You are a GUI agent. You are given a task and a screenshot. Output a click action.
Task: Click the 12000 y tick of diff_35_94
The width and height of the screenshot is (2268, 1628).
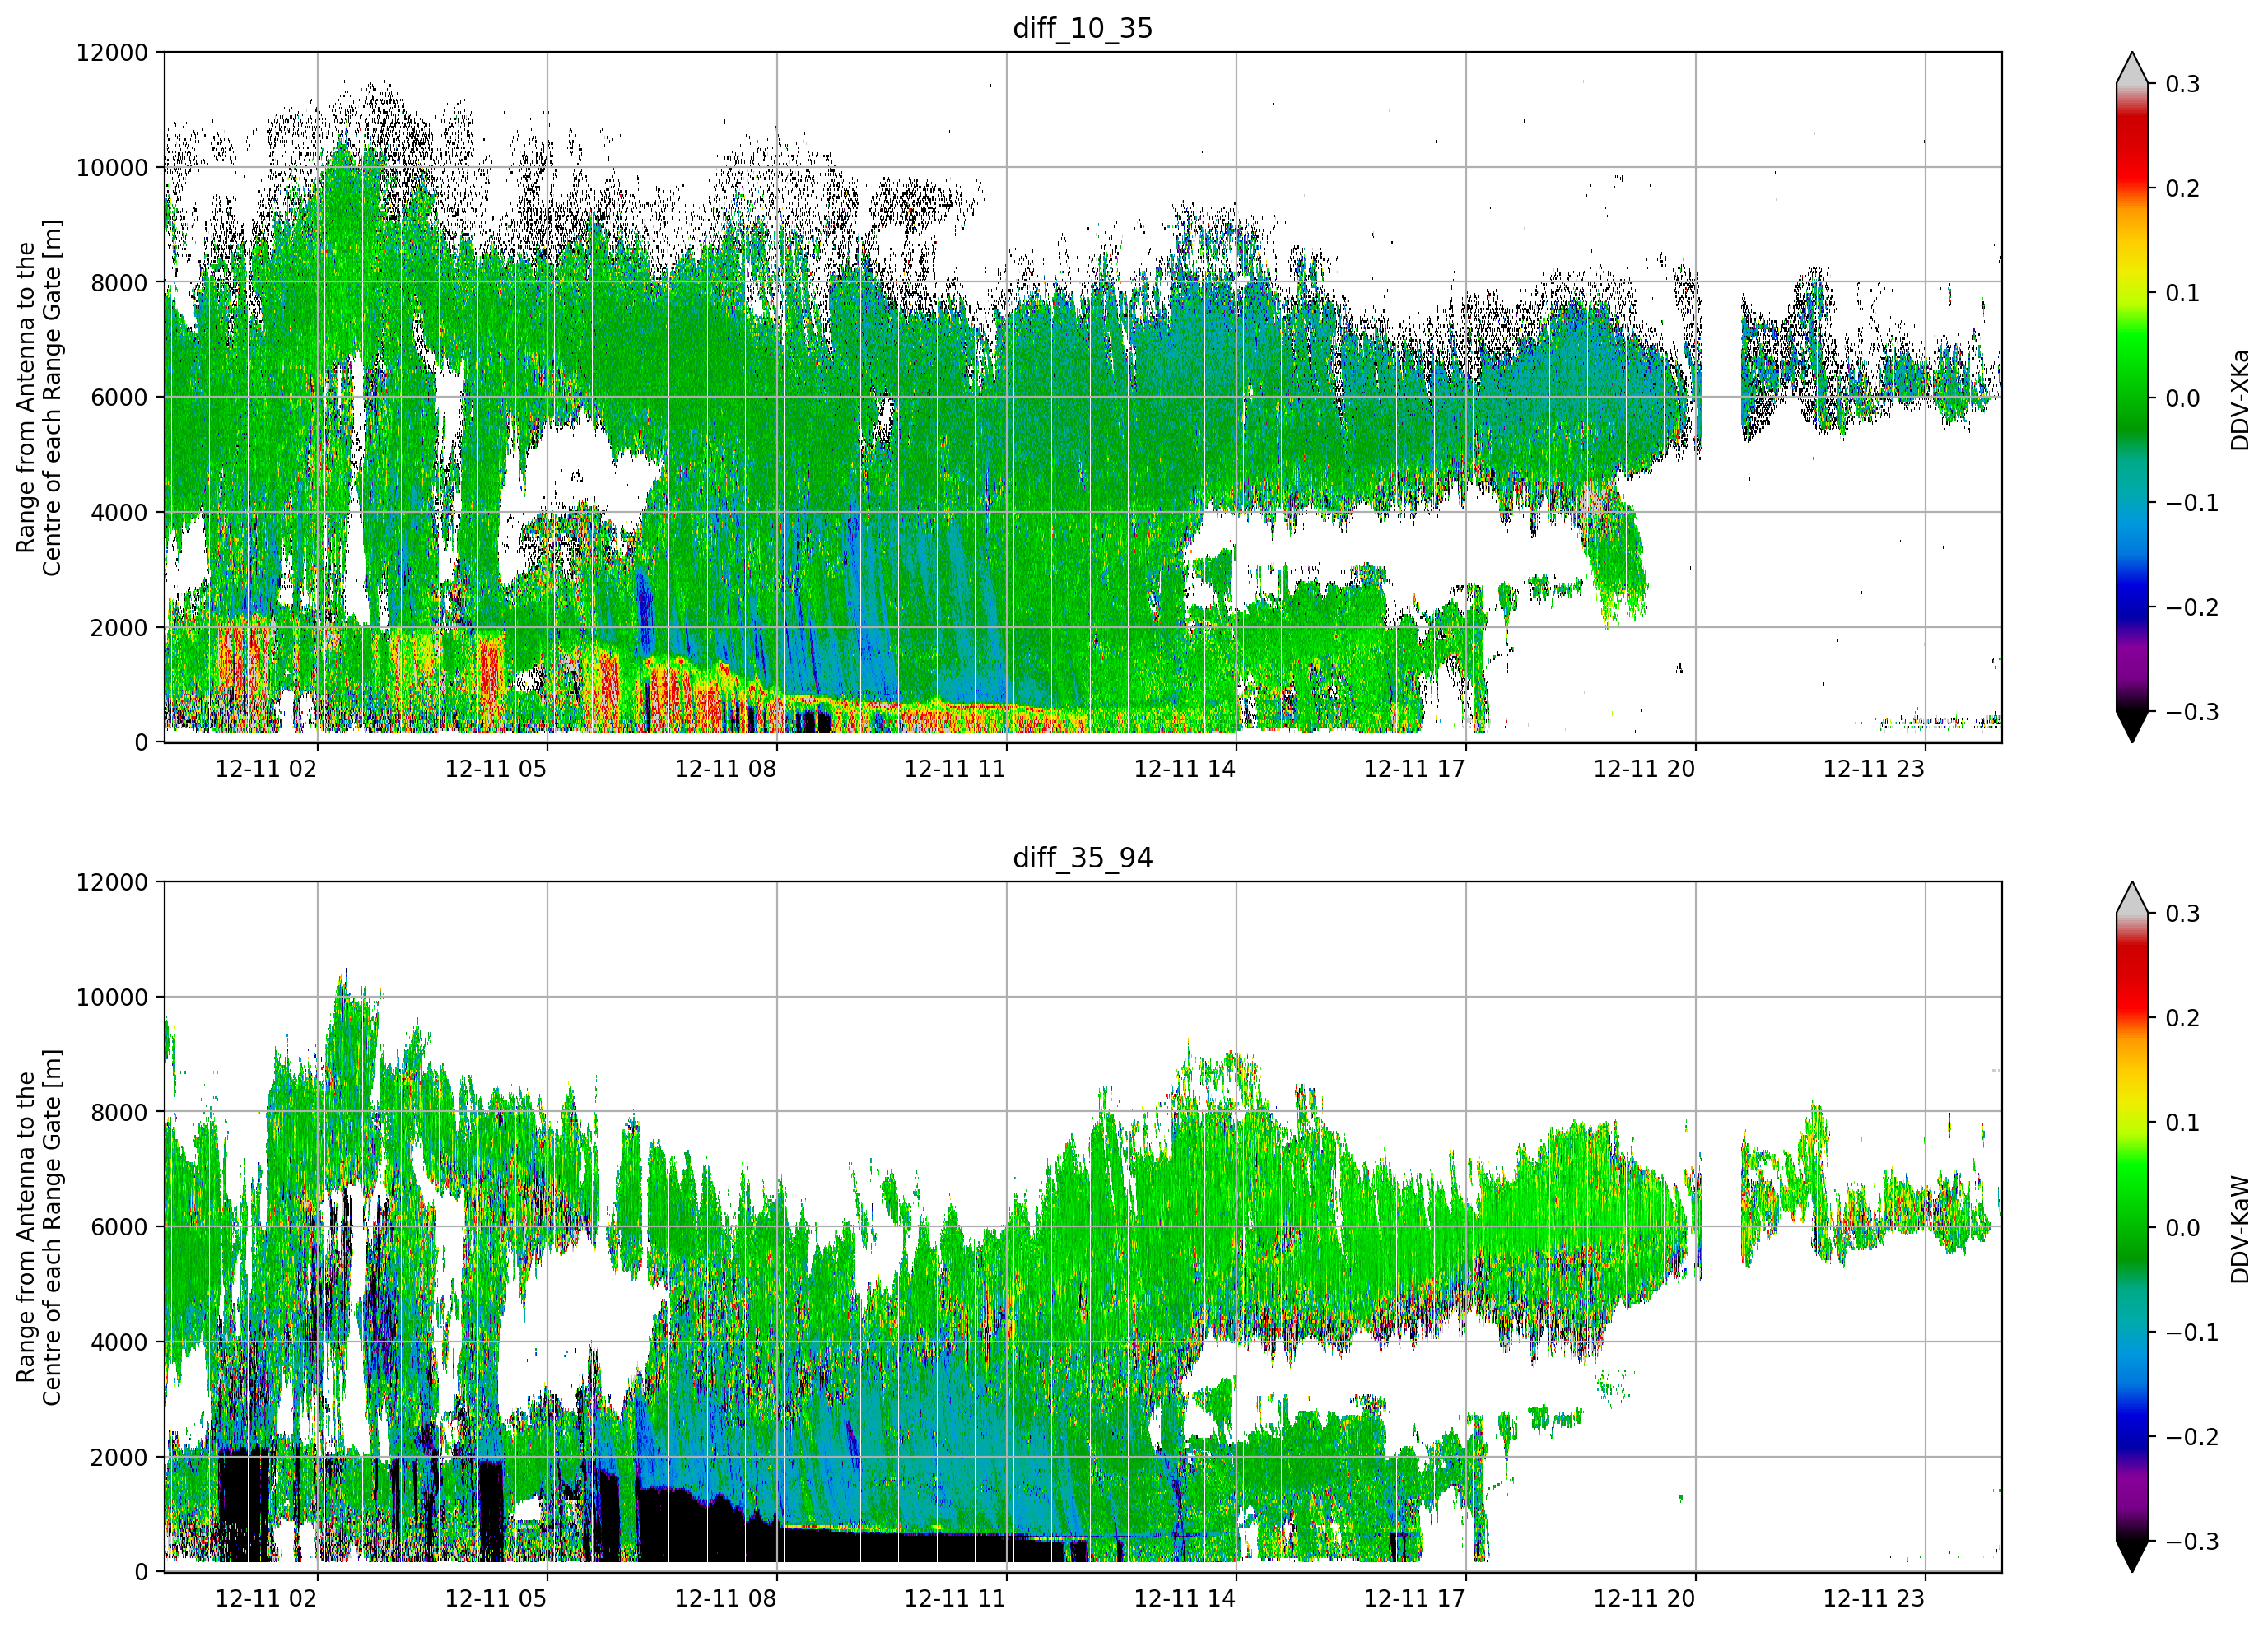pos(111,882)
